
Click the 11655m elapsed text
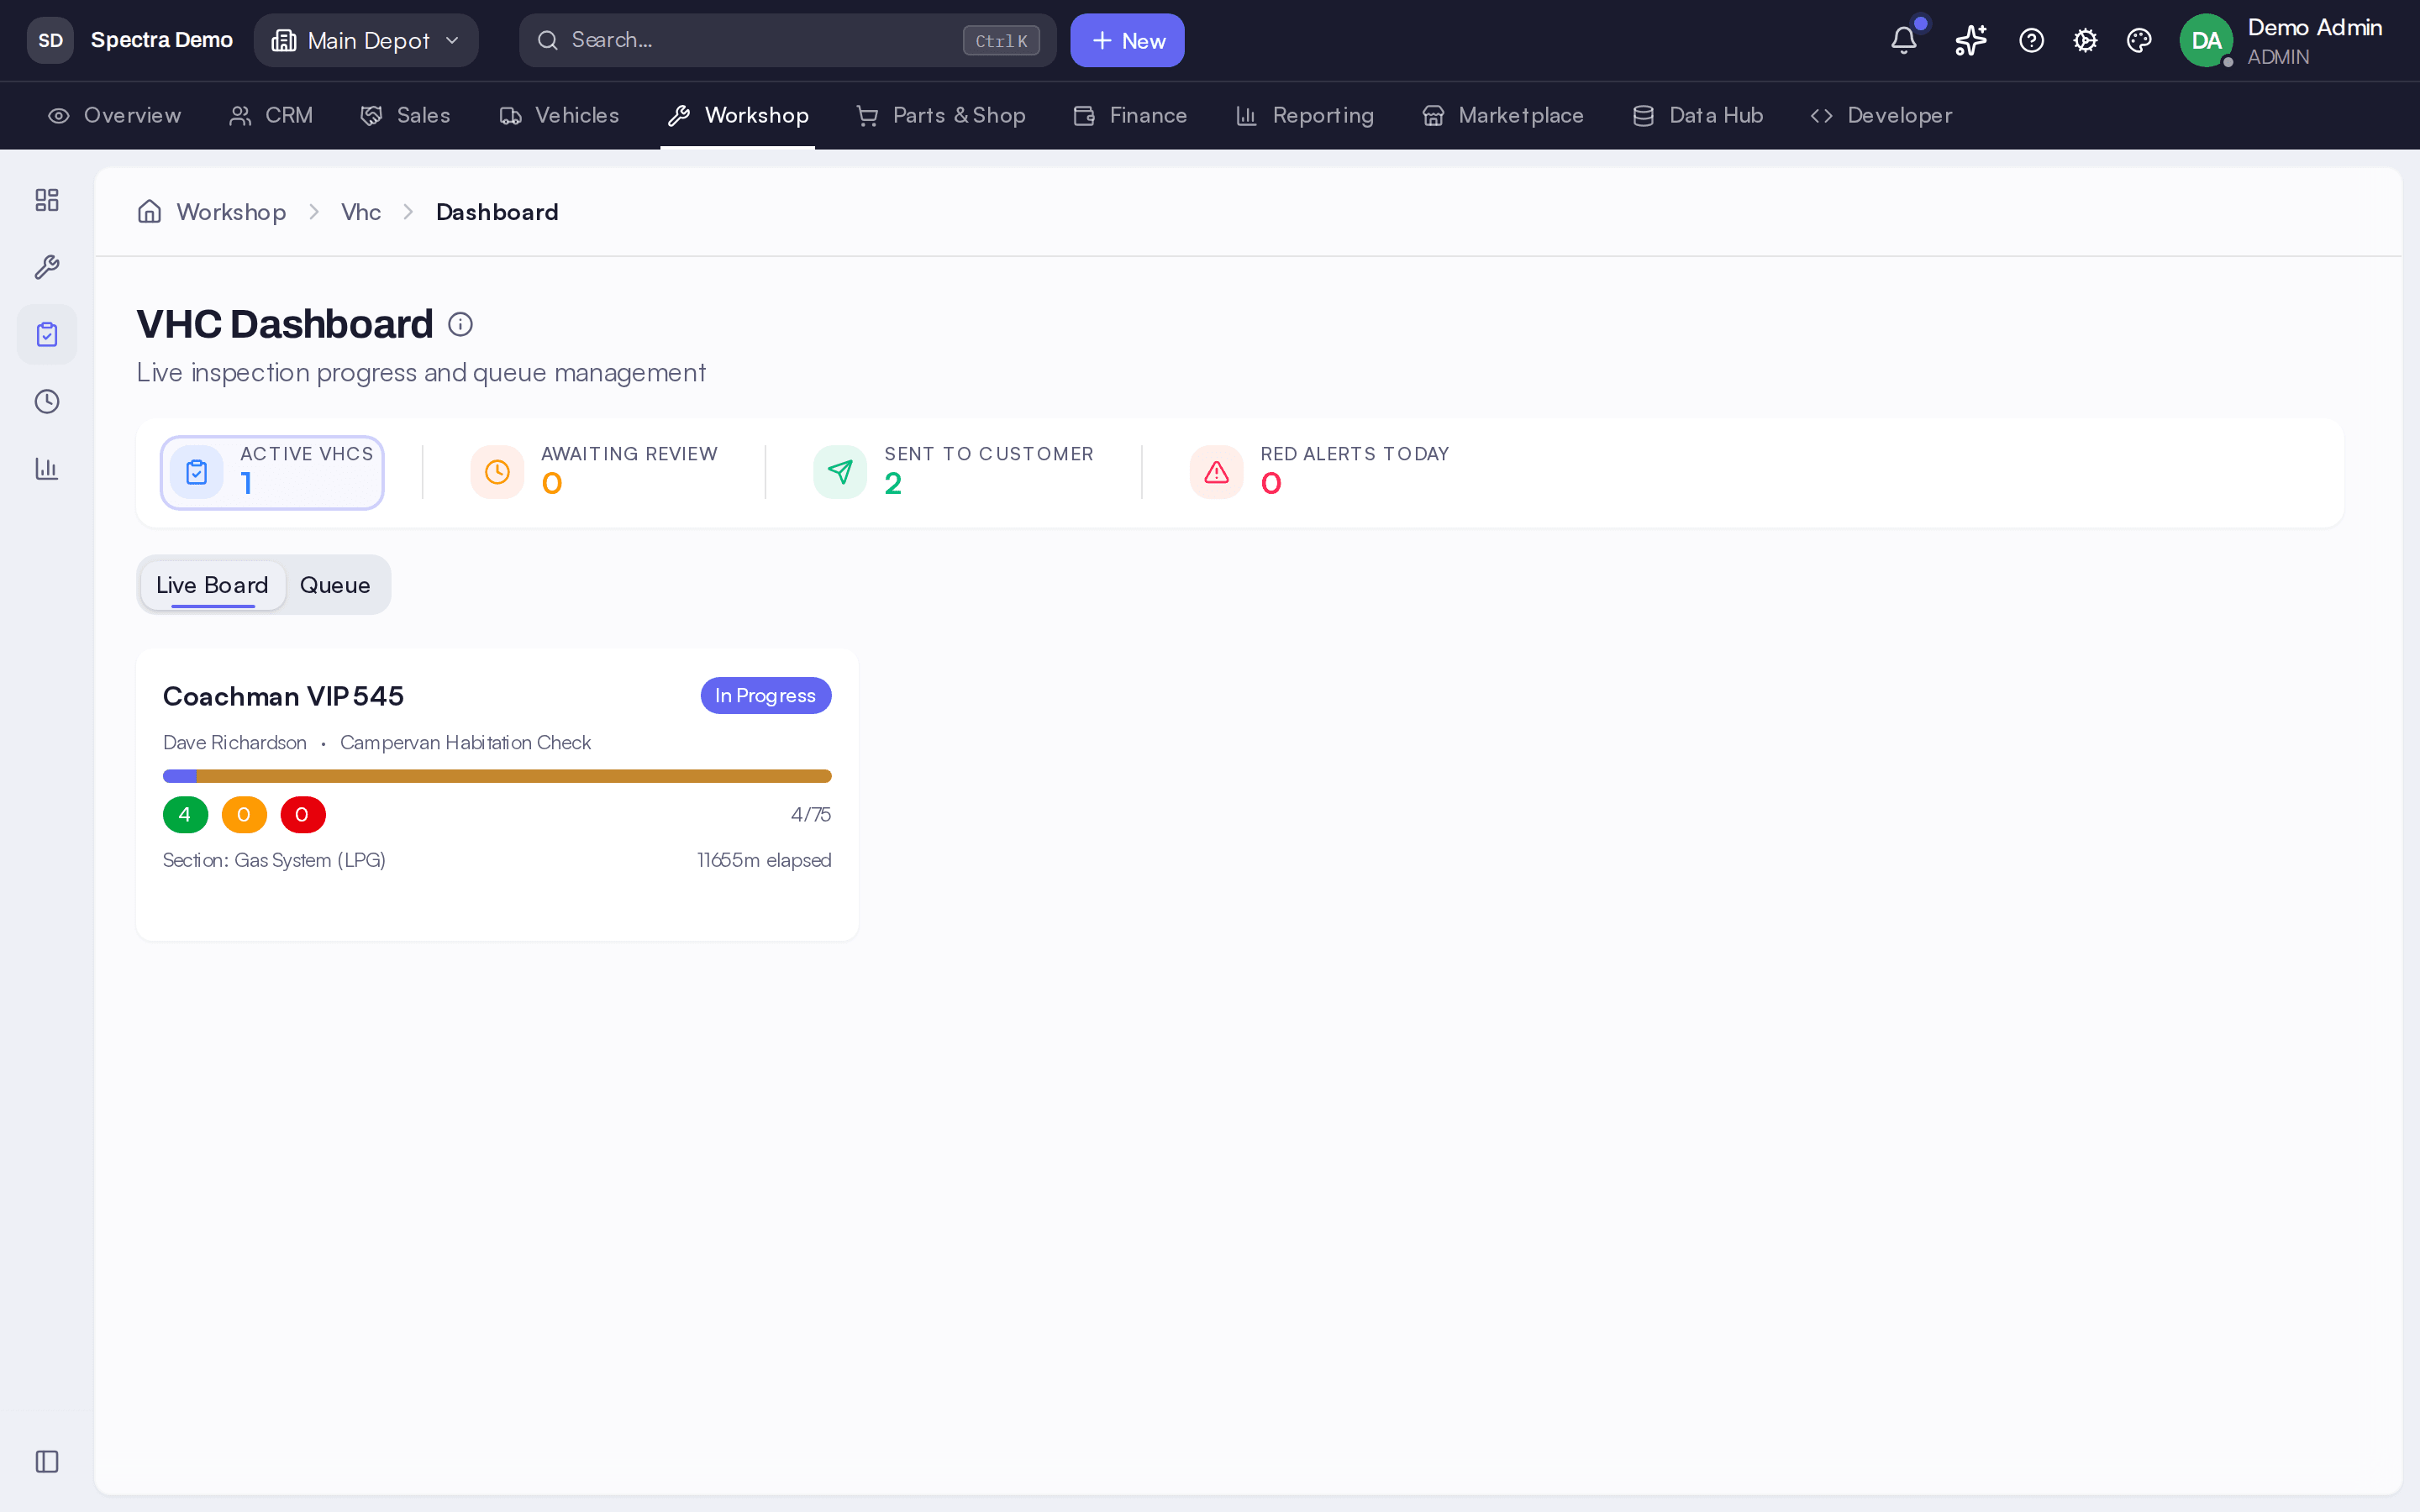click(x=764, y=860)
